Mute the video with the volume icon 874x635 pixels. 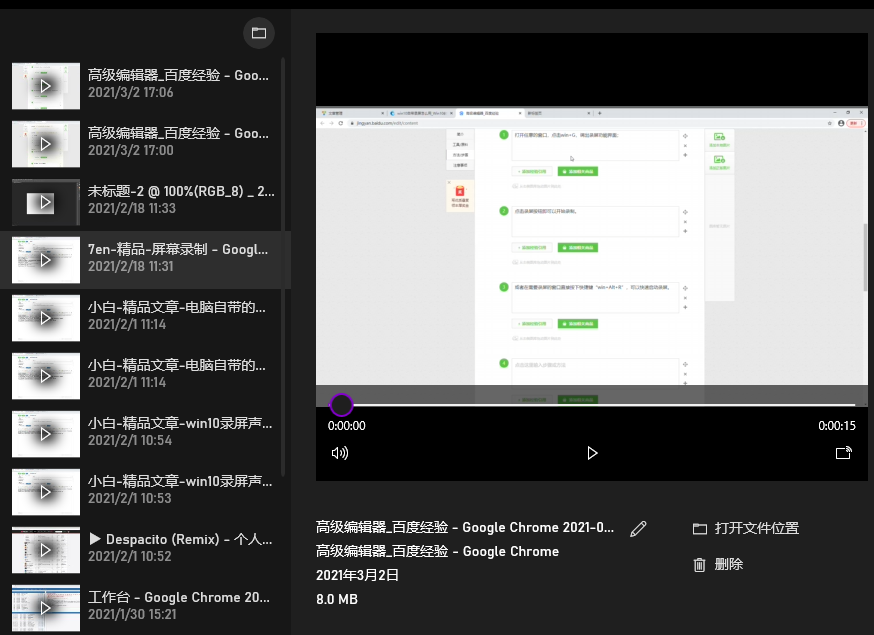(340, 453)
